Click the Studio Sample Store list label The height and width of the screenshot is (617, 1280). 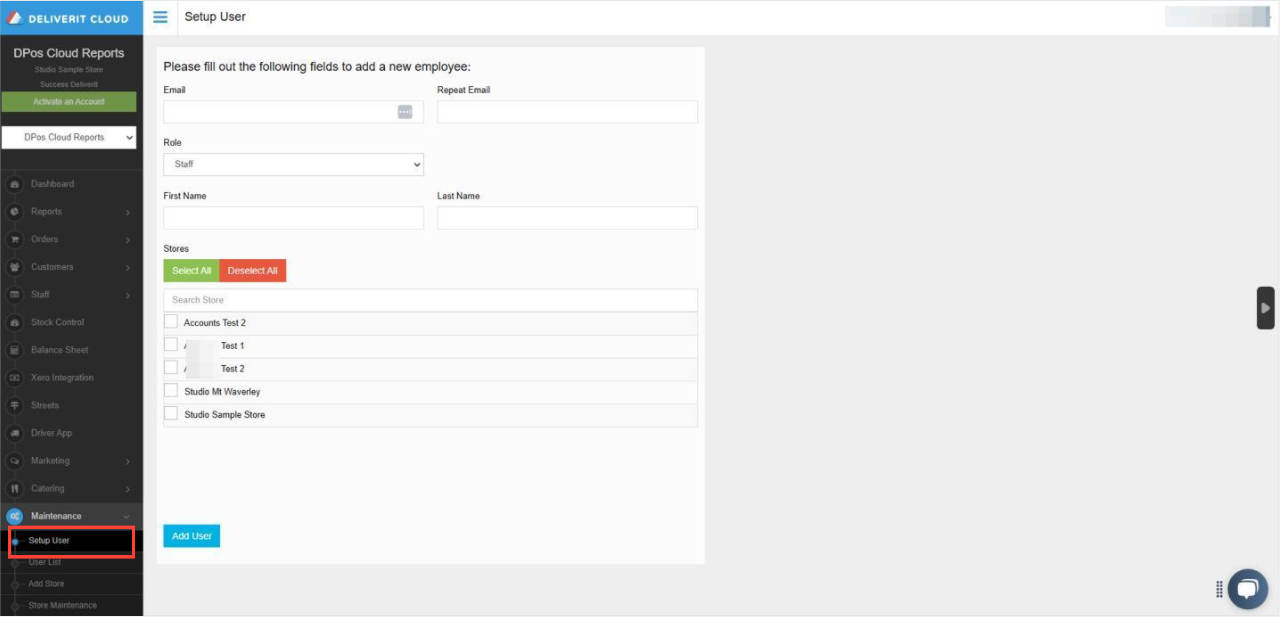click(225, 415)
